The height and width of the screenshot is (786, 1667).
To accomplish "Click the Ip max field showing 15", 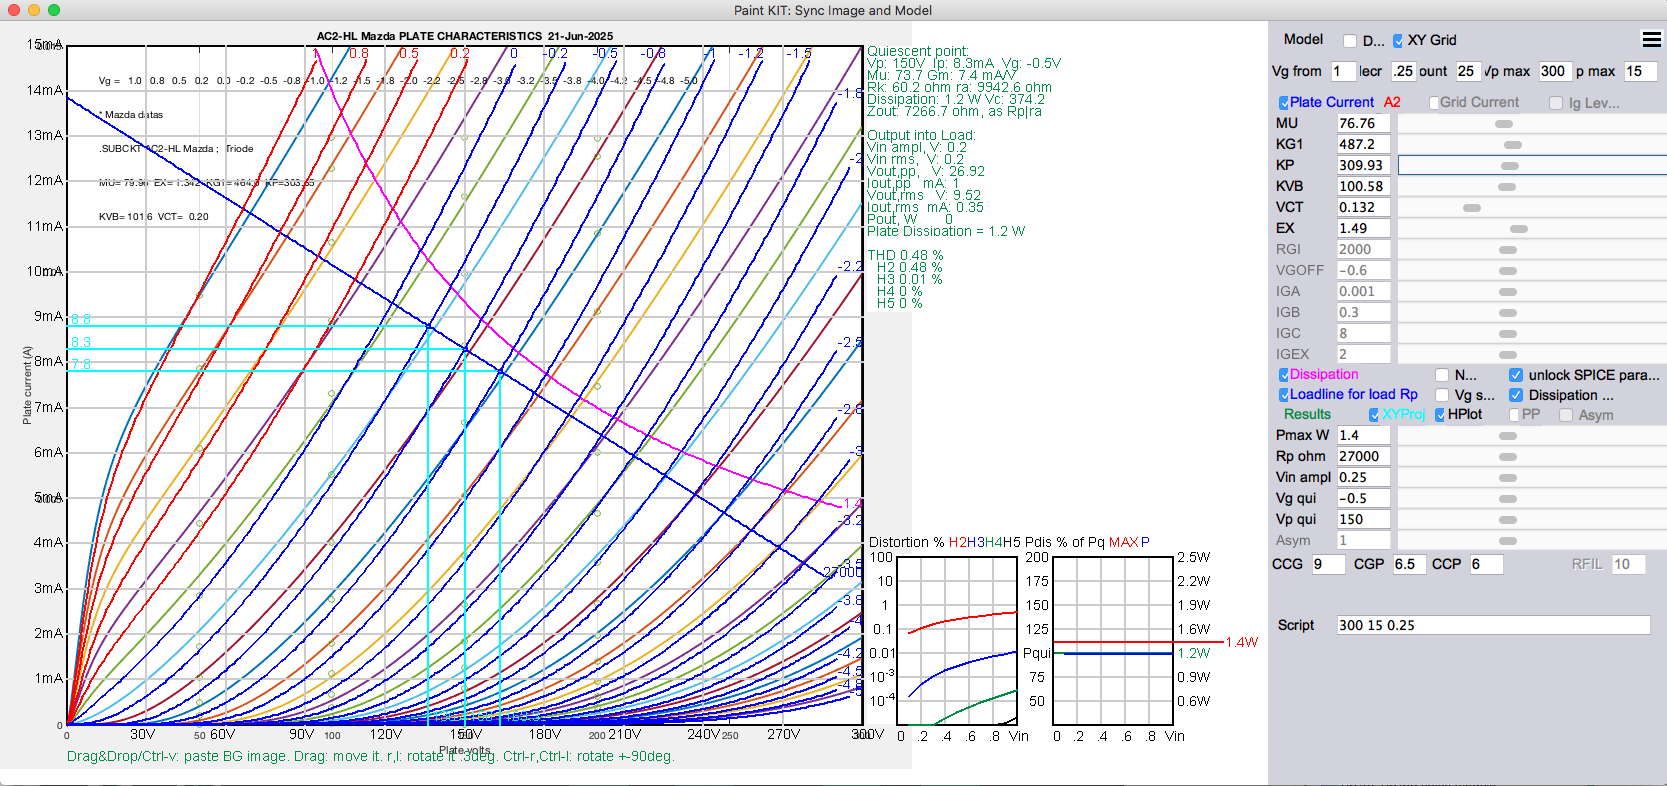I will [1640, 72].
